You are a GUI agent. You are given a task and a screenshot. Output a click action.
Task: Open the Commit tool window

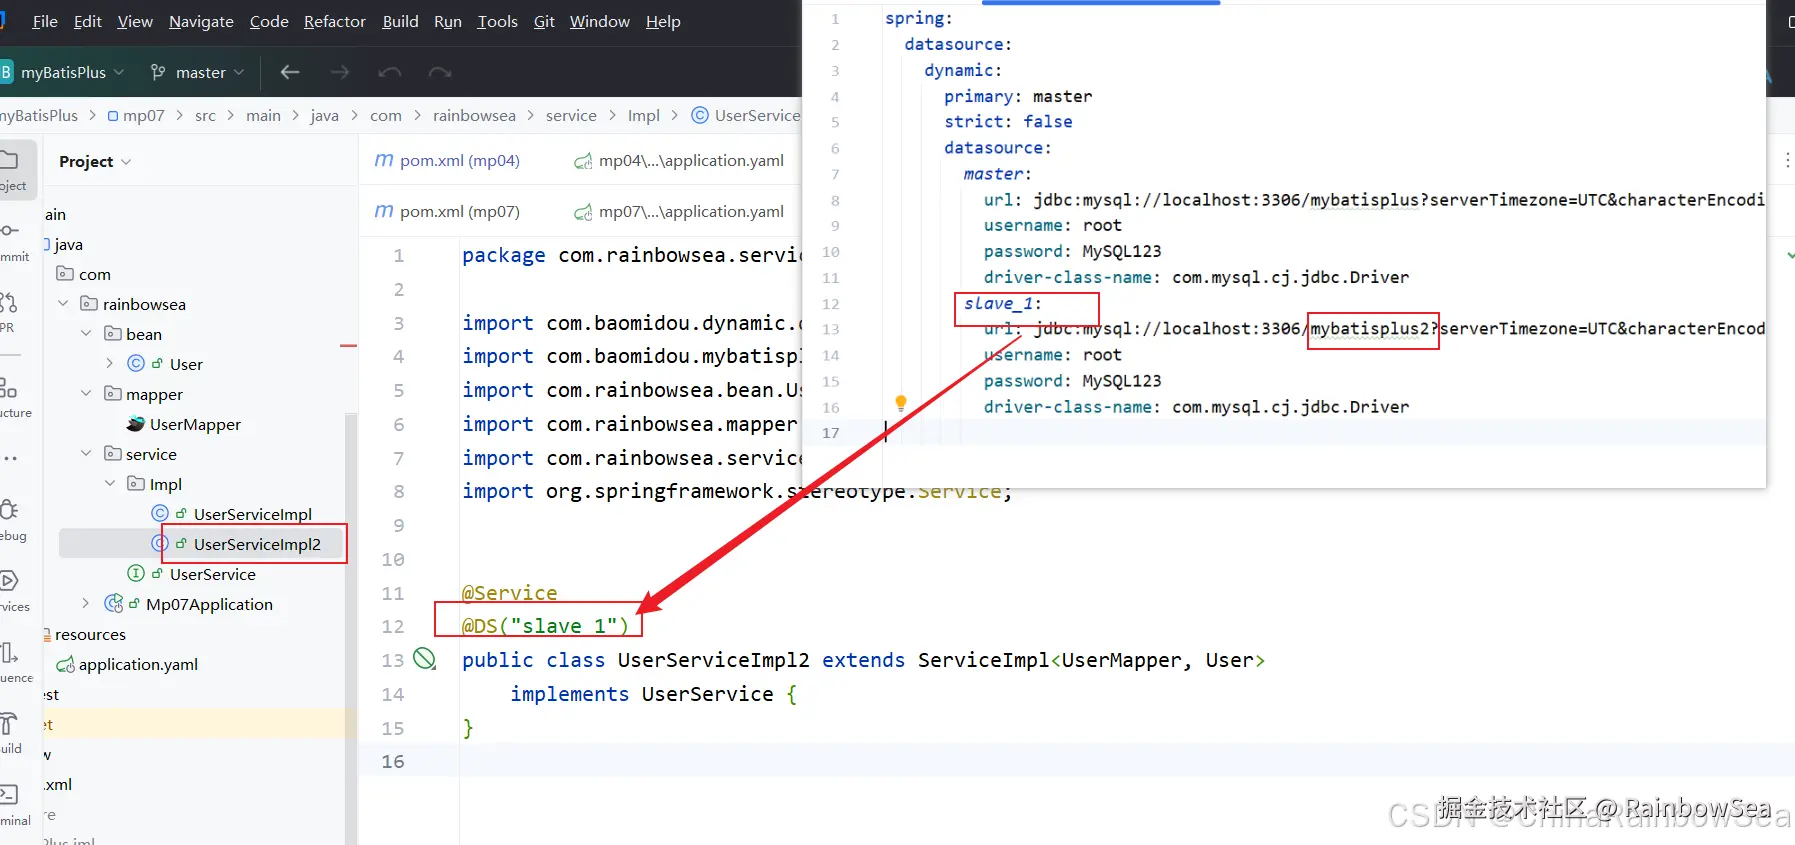[12, 242]
